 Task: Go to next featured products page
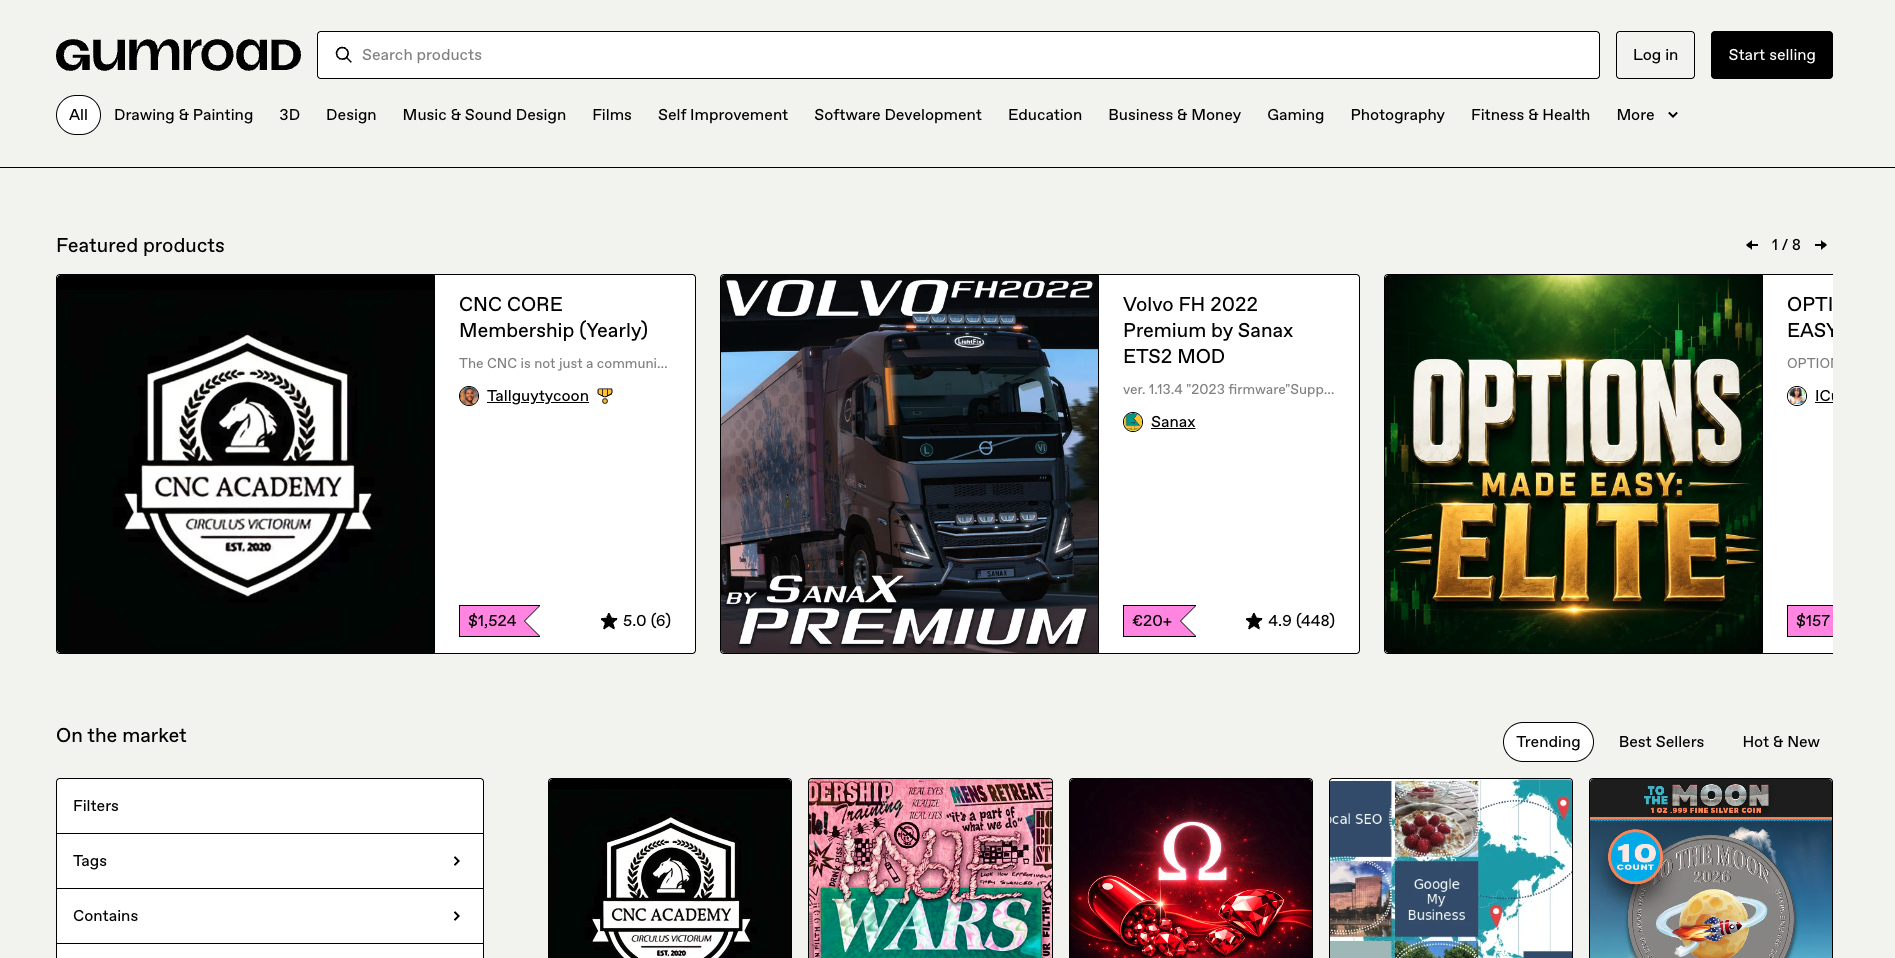1821,245
